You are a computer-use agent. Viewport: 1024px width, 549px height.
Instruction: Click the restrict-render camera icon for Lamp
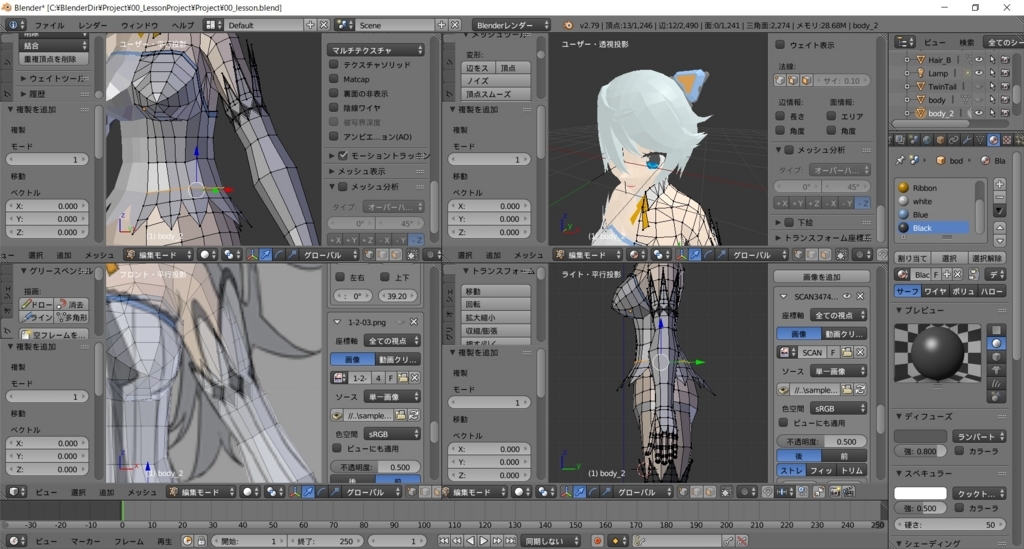pos(1005,73)
